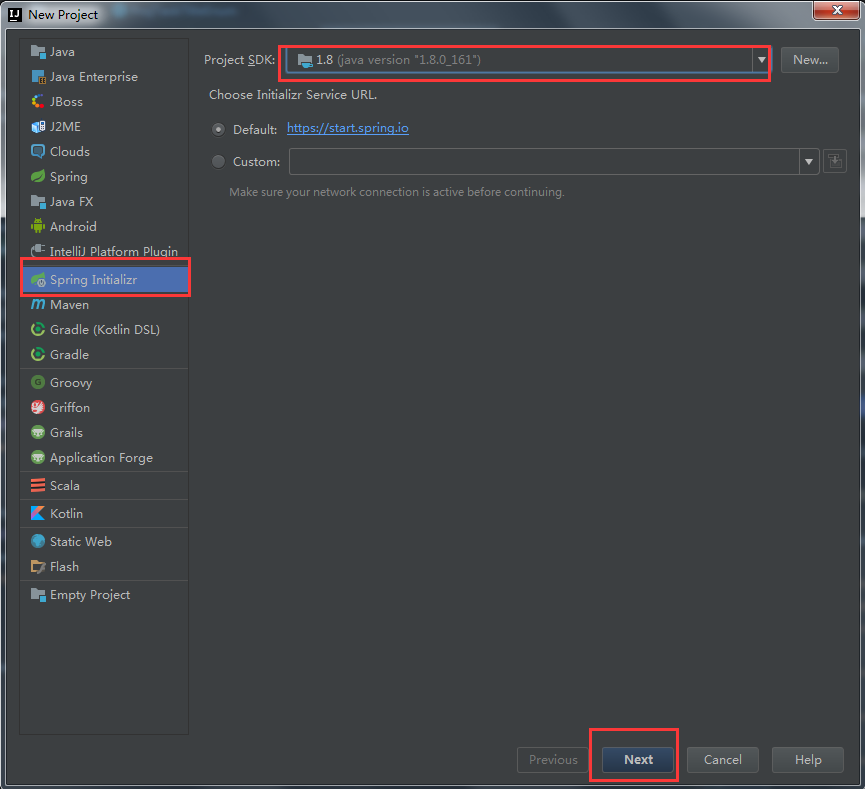865x789 pixels.
Task: Choose the Spring label
Action: [x=69, y=177]
